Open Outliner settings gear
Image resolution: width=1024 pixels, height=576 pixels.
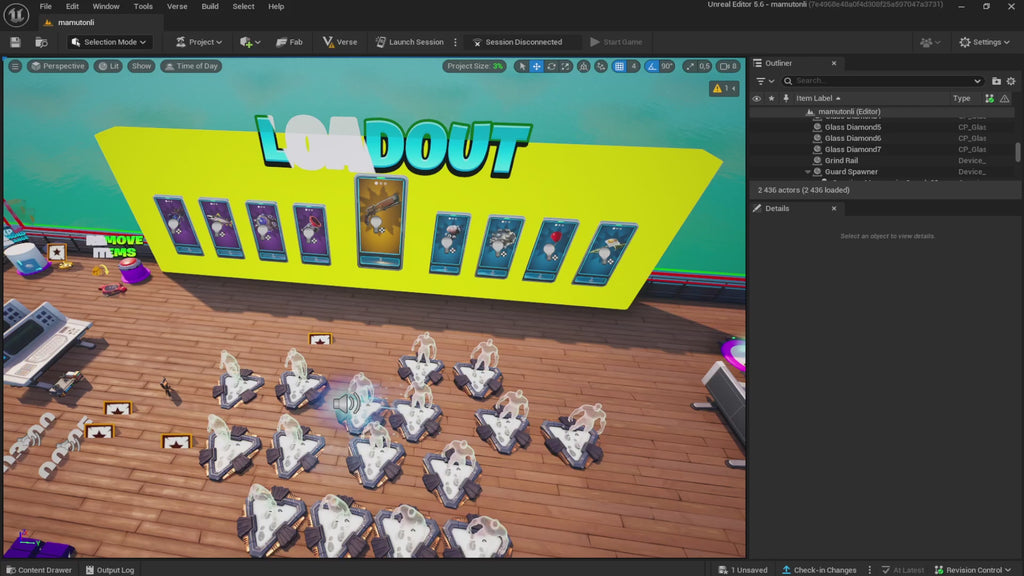1011,81
